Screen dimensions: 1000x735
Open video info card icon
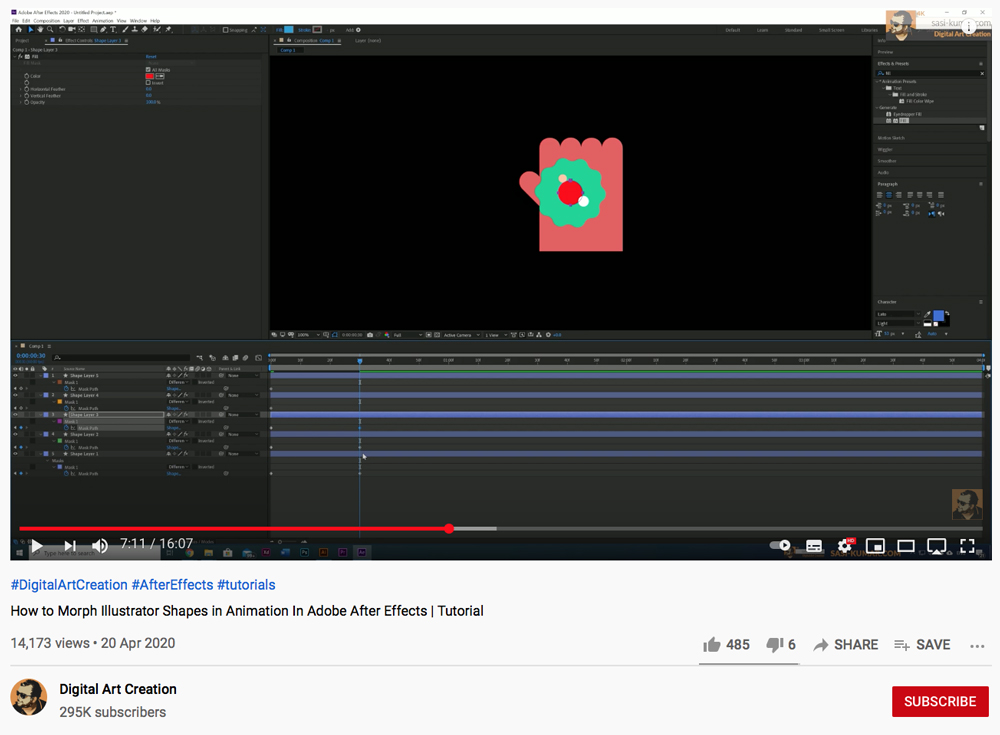pos(969,26)
